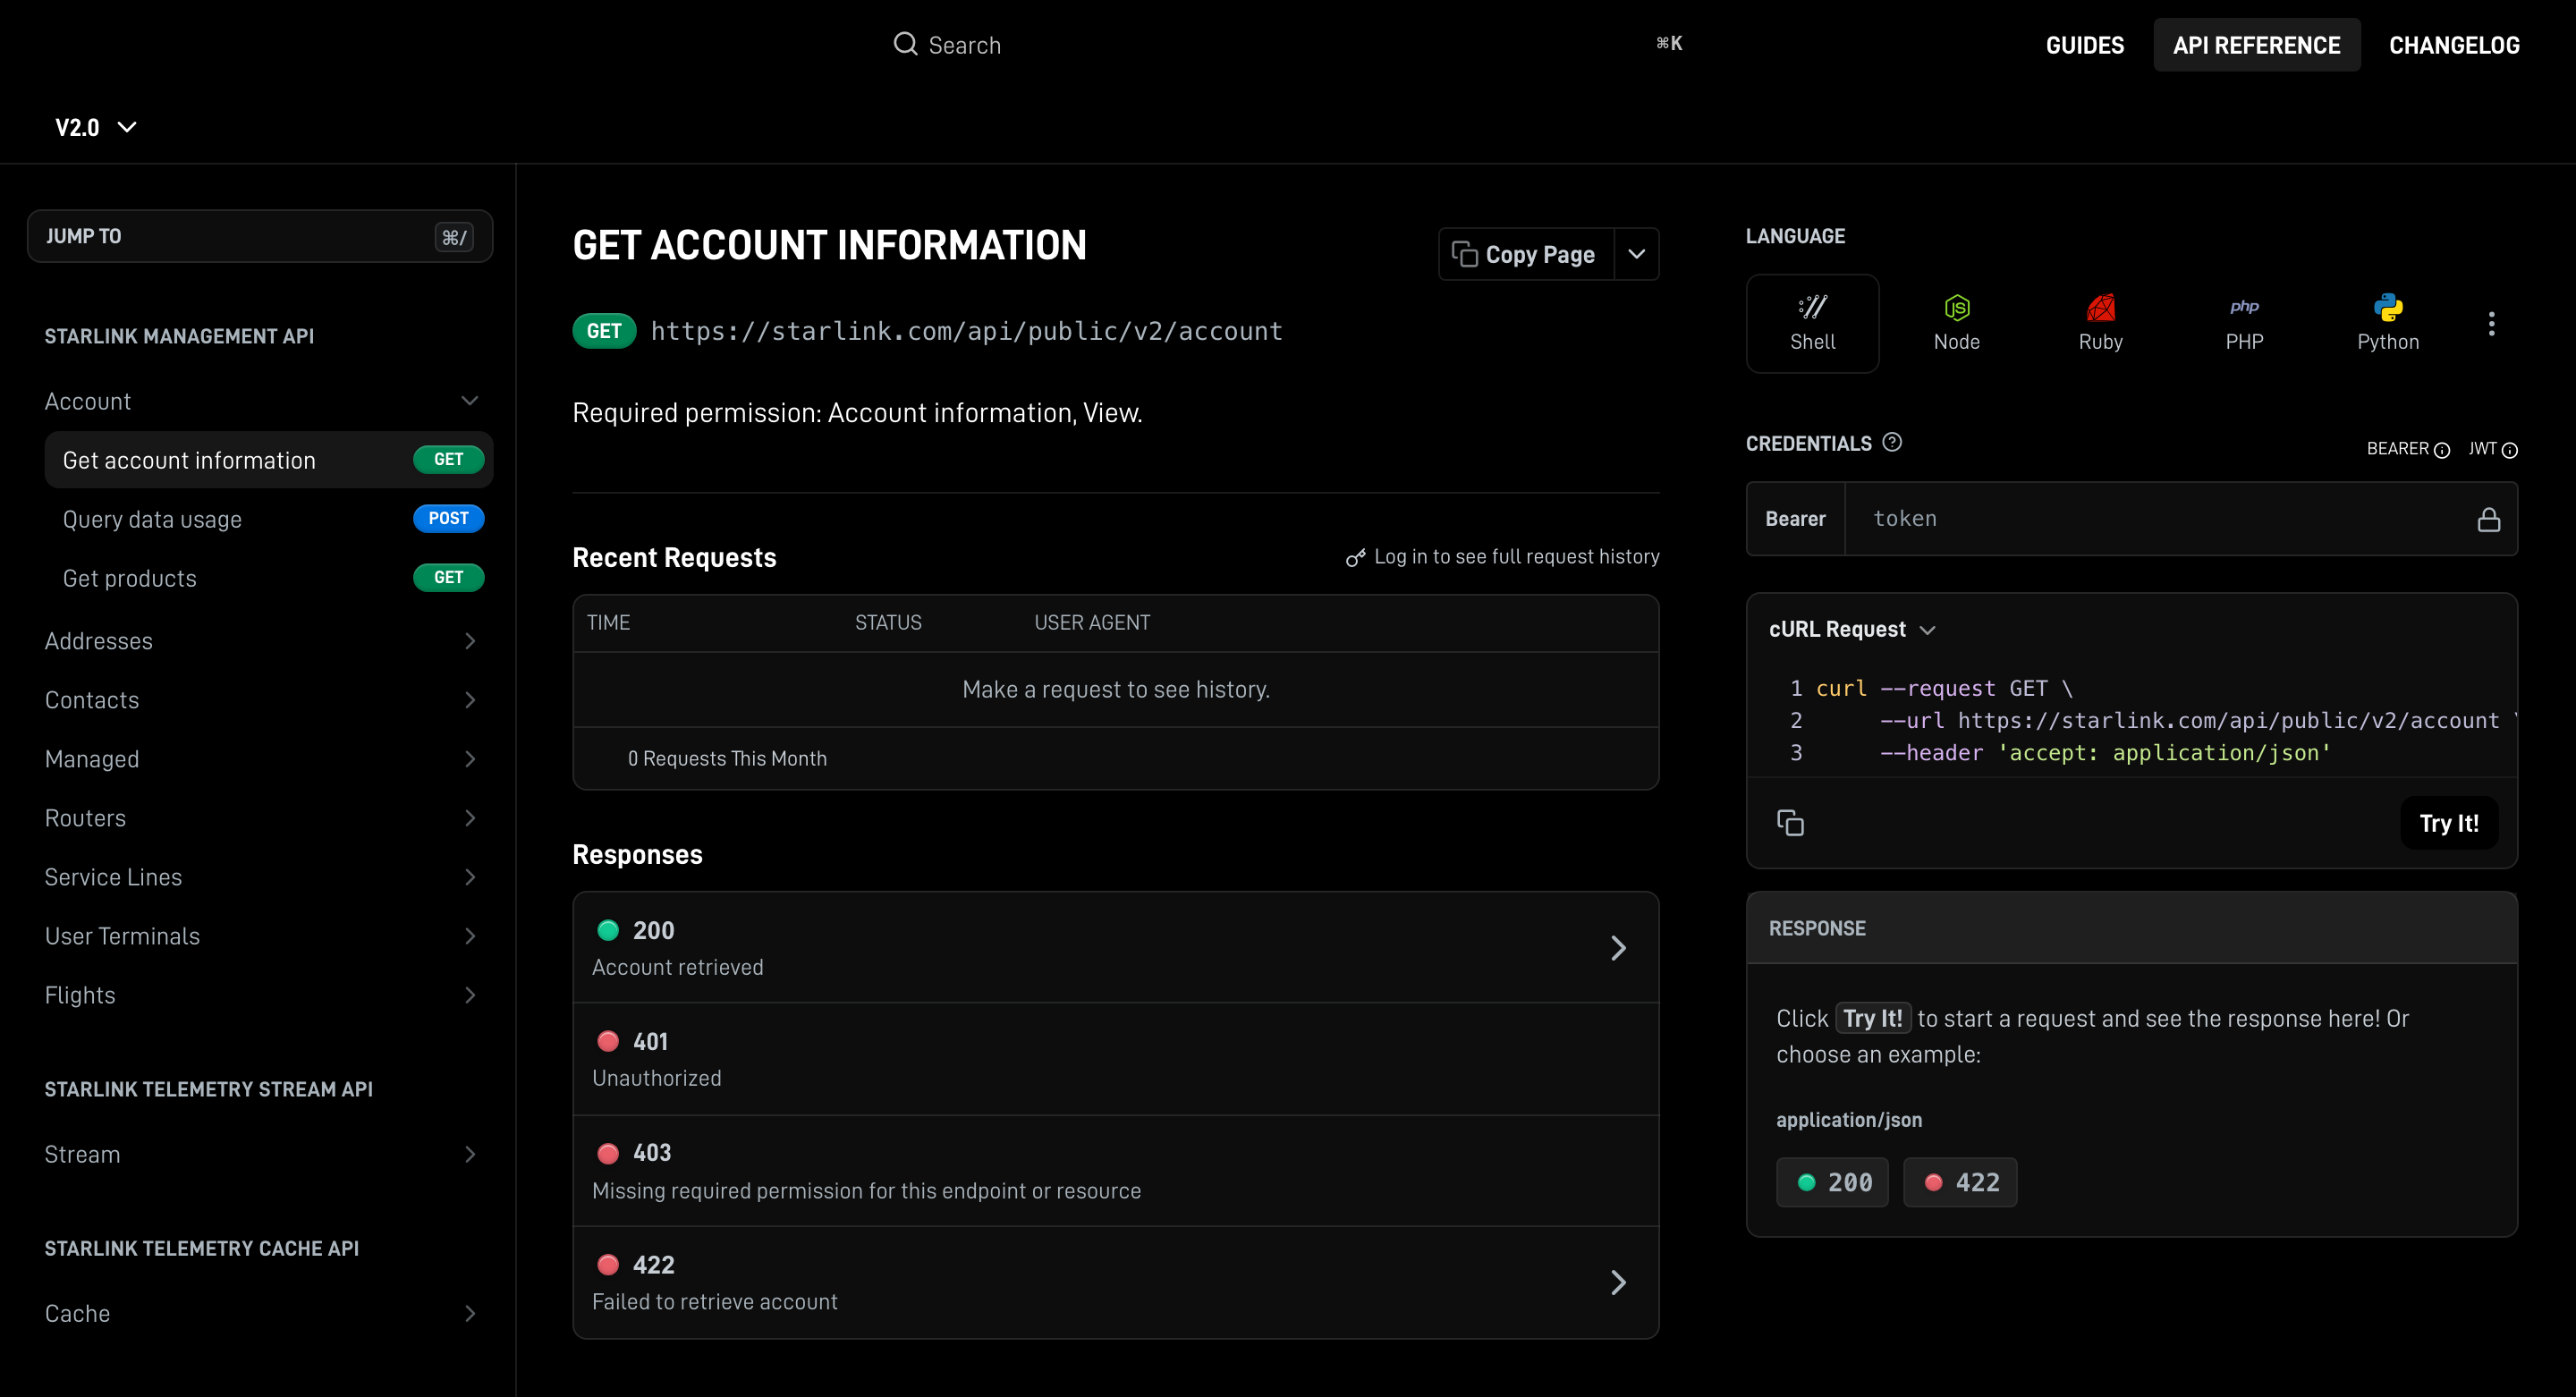The image size is (2576, 1397).
Task: Select the PHP language icon
Action: [x=2244, y=323]
